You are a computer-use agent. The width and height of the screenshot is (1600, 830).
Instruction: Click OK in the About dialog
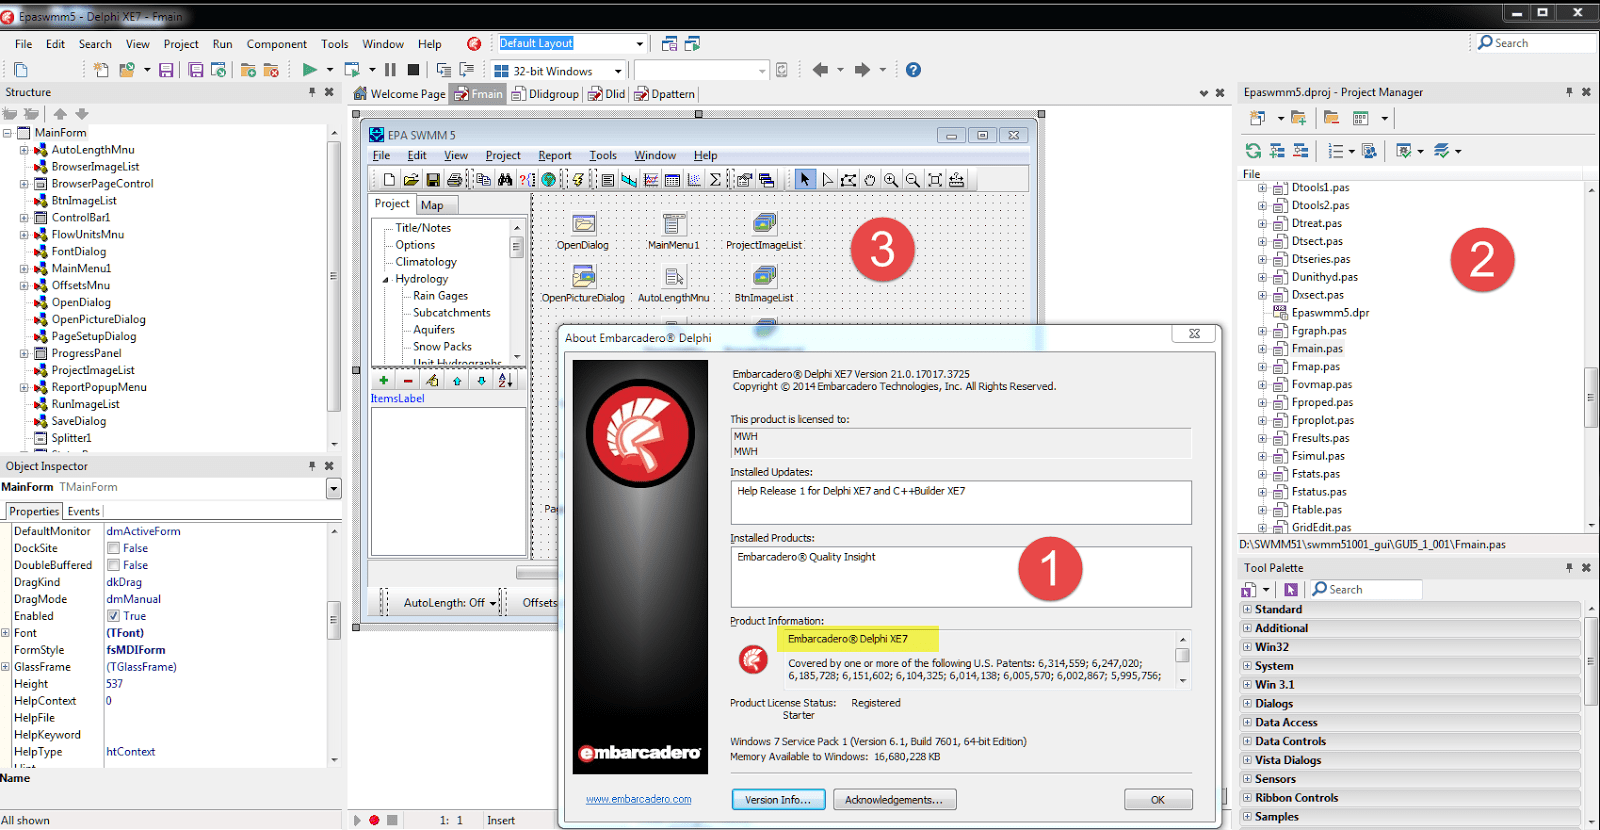point(1158,800)
